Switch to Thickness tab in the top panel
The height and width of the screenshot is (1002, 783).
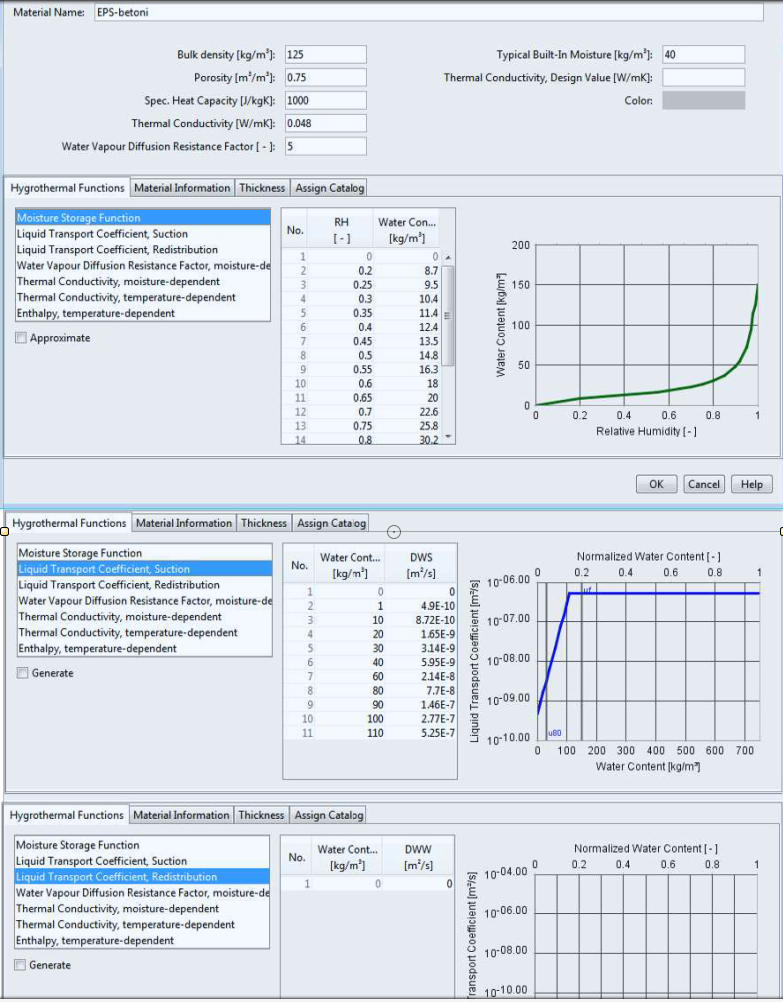pos(262,188)
